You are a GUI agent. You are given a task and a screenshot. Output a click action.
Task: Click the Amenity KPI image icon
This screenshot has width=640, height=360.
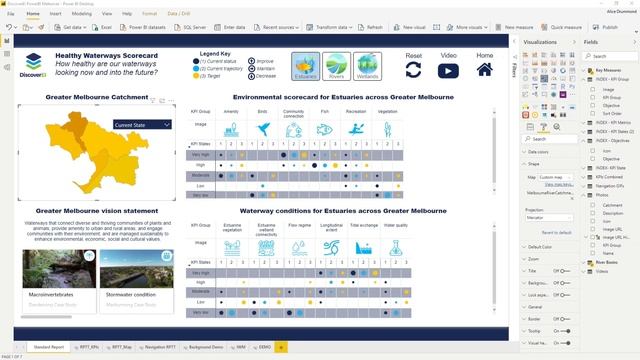(x=231, y=130)
